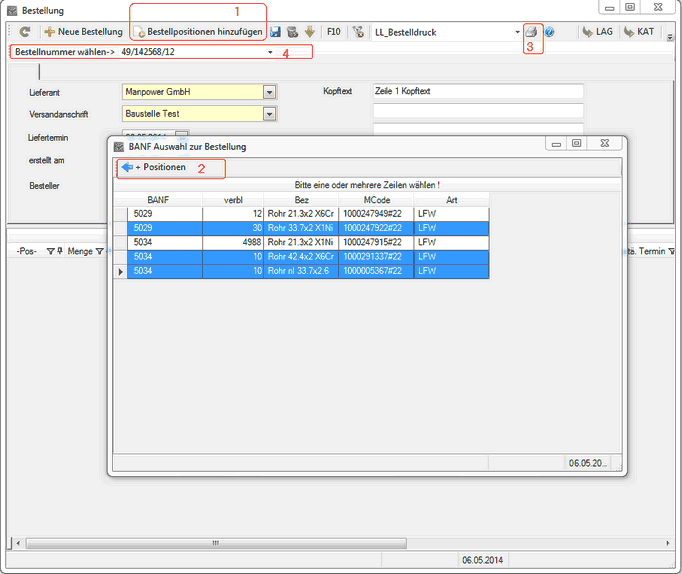Screen dimensions: 682x574
Task: Click the Kopftext field containing Zeile 1 Kopftext
Action: point(477,92)
